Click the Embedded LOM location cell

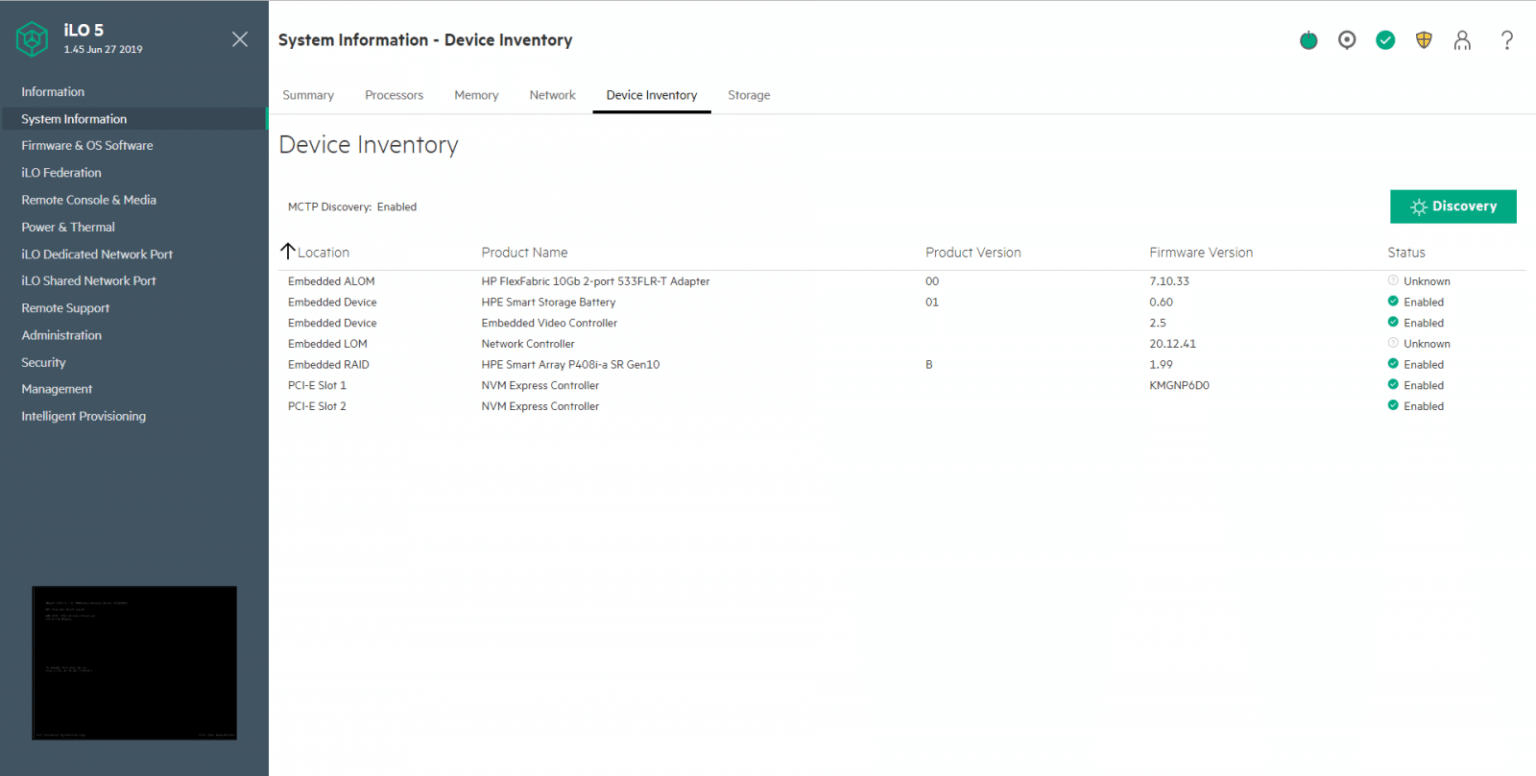[x=328, y=344]
